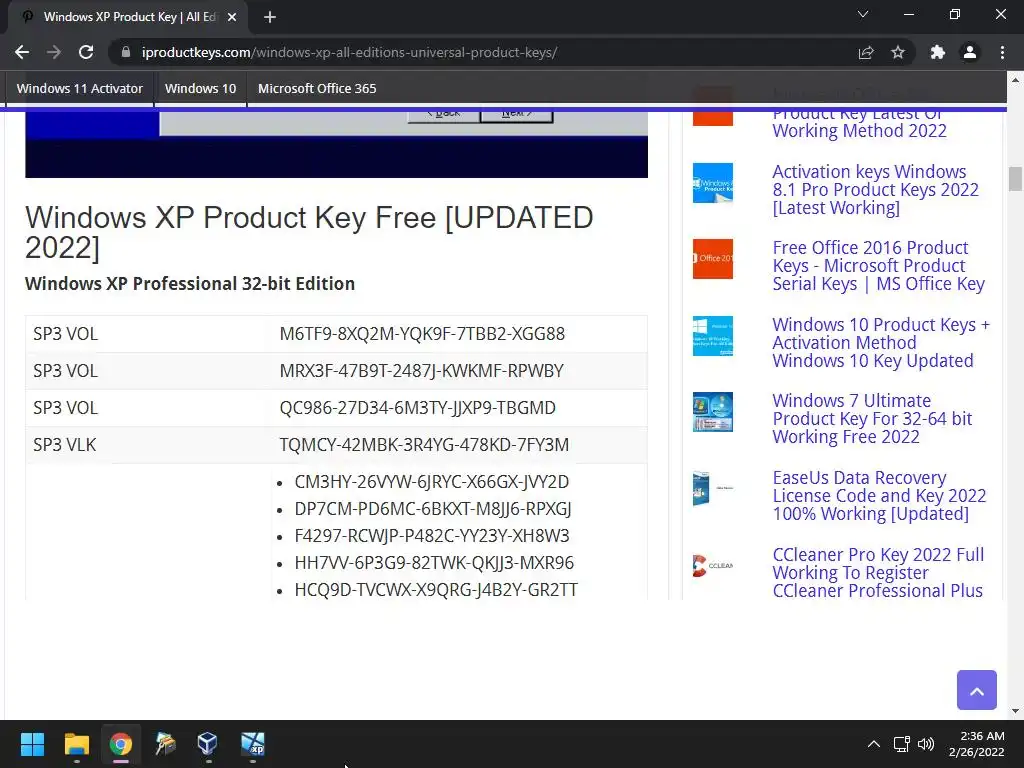Click the SP3 VLK row label

[65, 445]
